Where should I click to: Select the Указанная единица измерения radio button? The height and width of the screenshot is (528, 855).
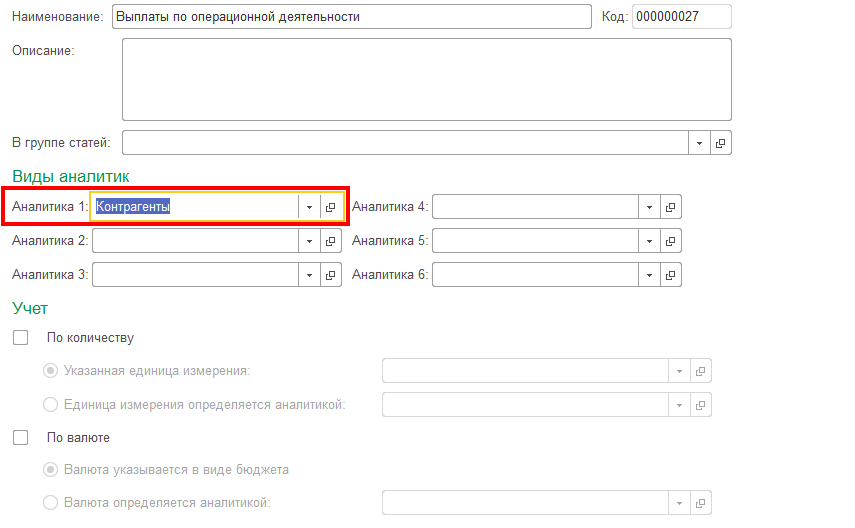tap(51, 371)
